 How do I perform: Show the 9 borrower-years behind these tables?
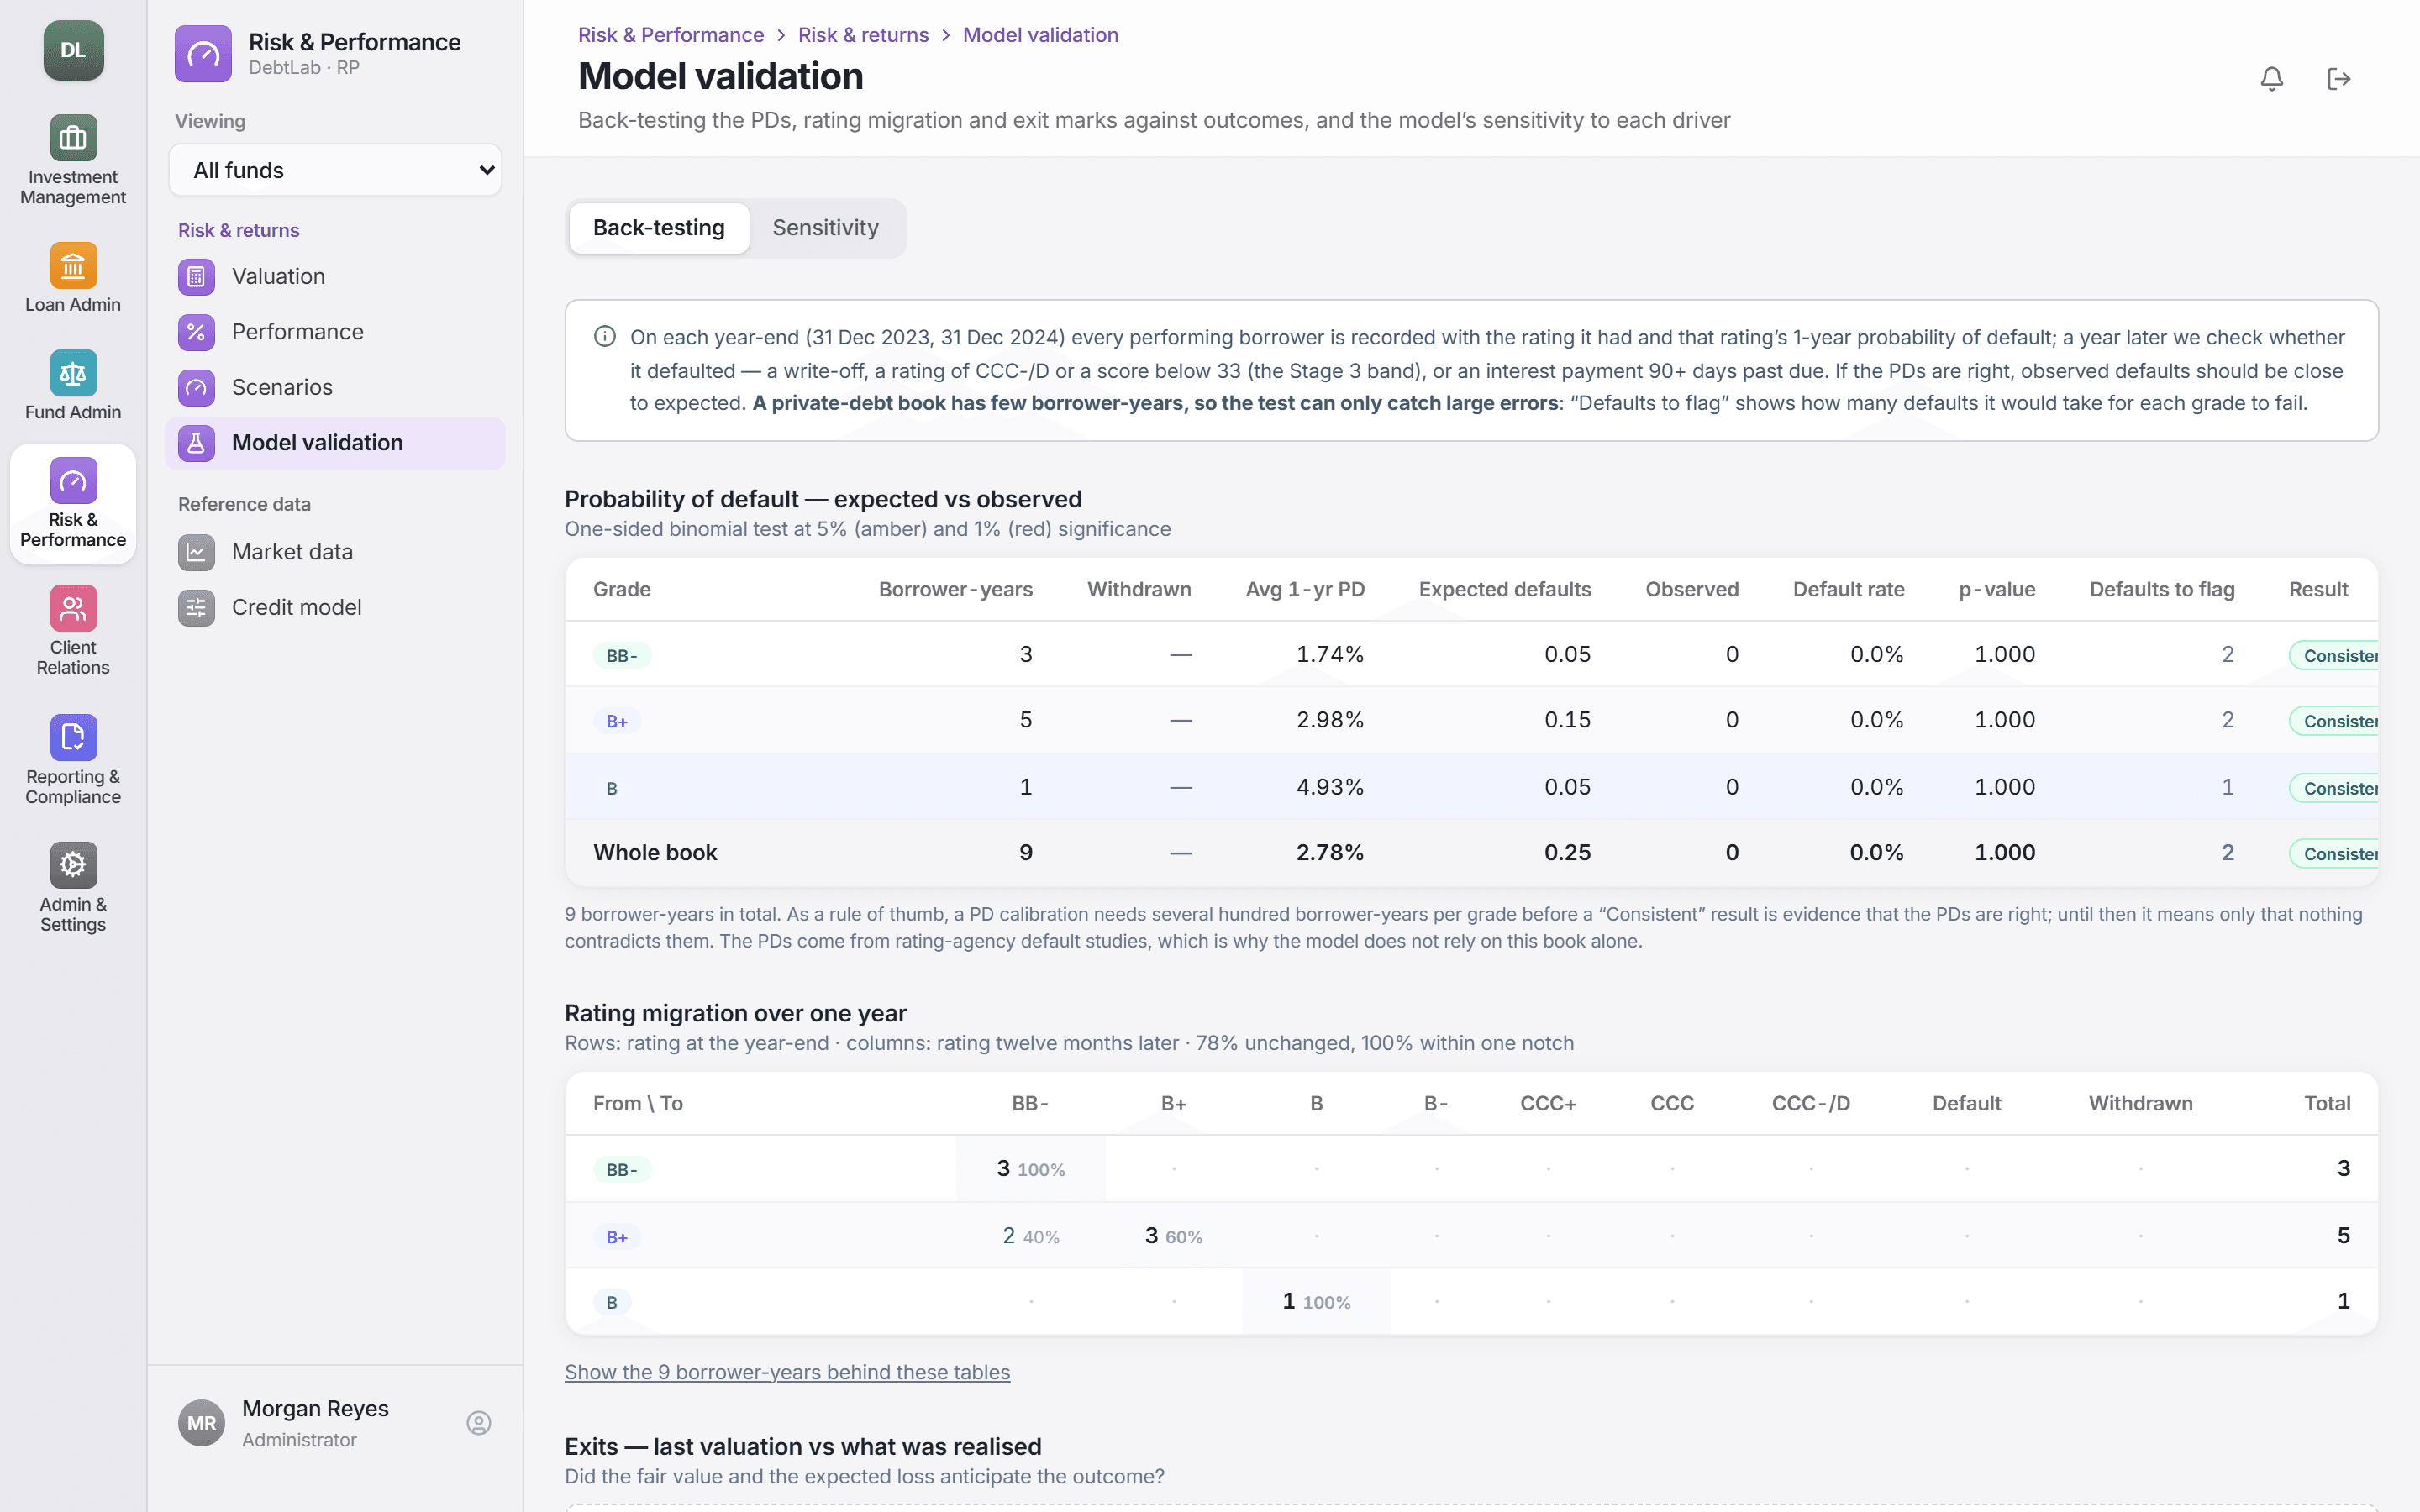pyautogui.click(x=787, y=1372)
